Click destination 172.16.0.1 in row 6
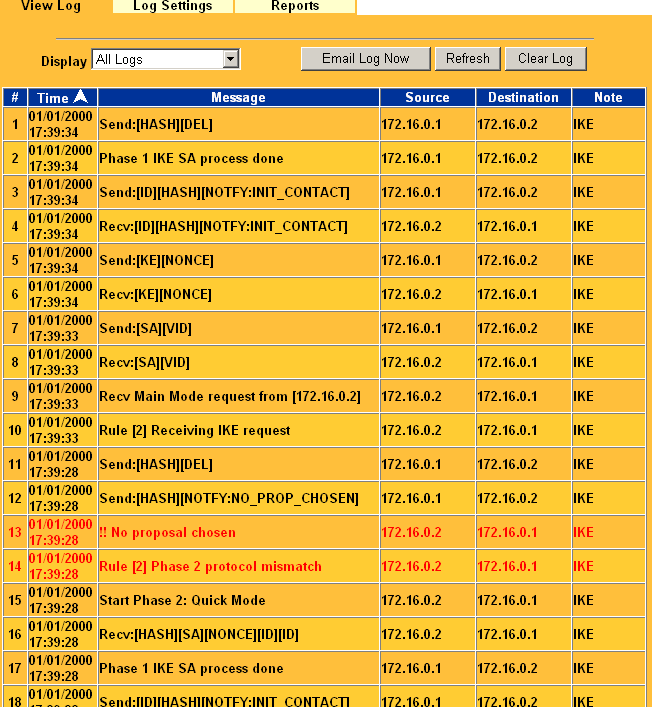Viewport: 652px width, 707px height. coord(507,294)
